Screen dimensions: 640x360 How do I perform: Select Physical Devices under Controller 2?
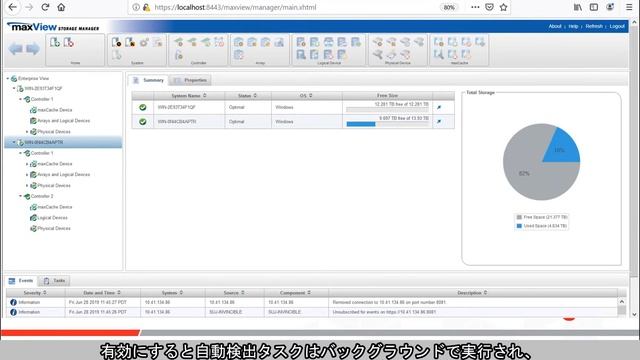point(54,229)
